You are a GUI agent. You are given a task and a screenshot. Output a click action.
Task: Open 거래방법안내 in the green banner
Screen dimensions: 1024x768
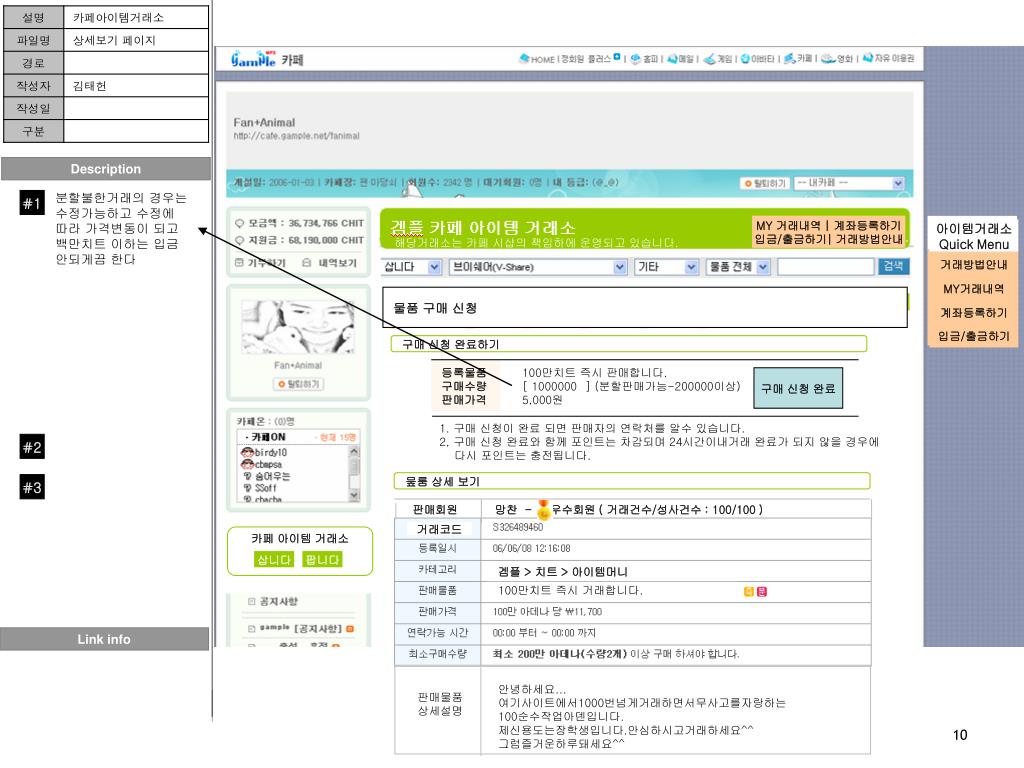869,240
